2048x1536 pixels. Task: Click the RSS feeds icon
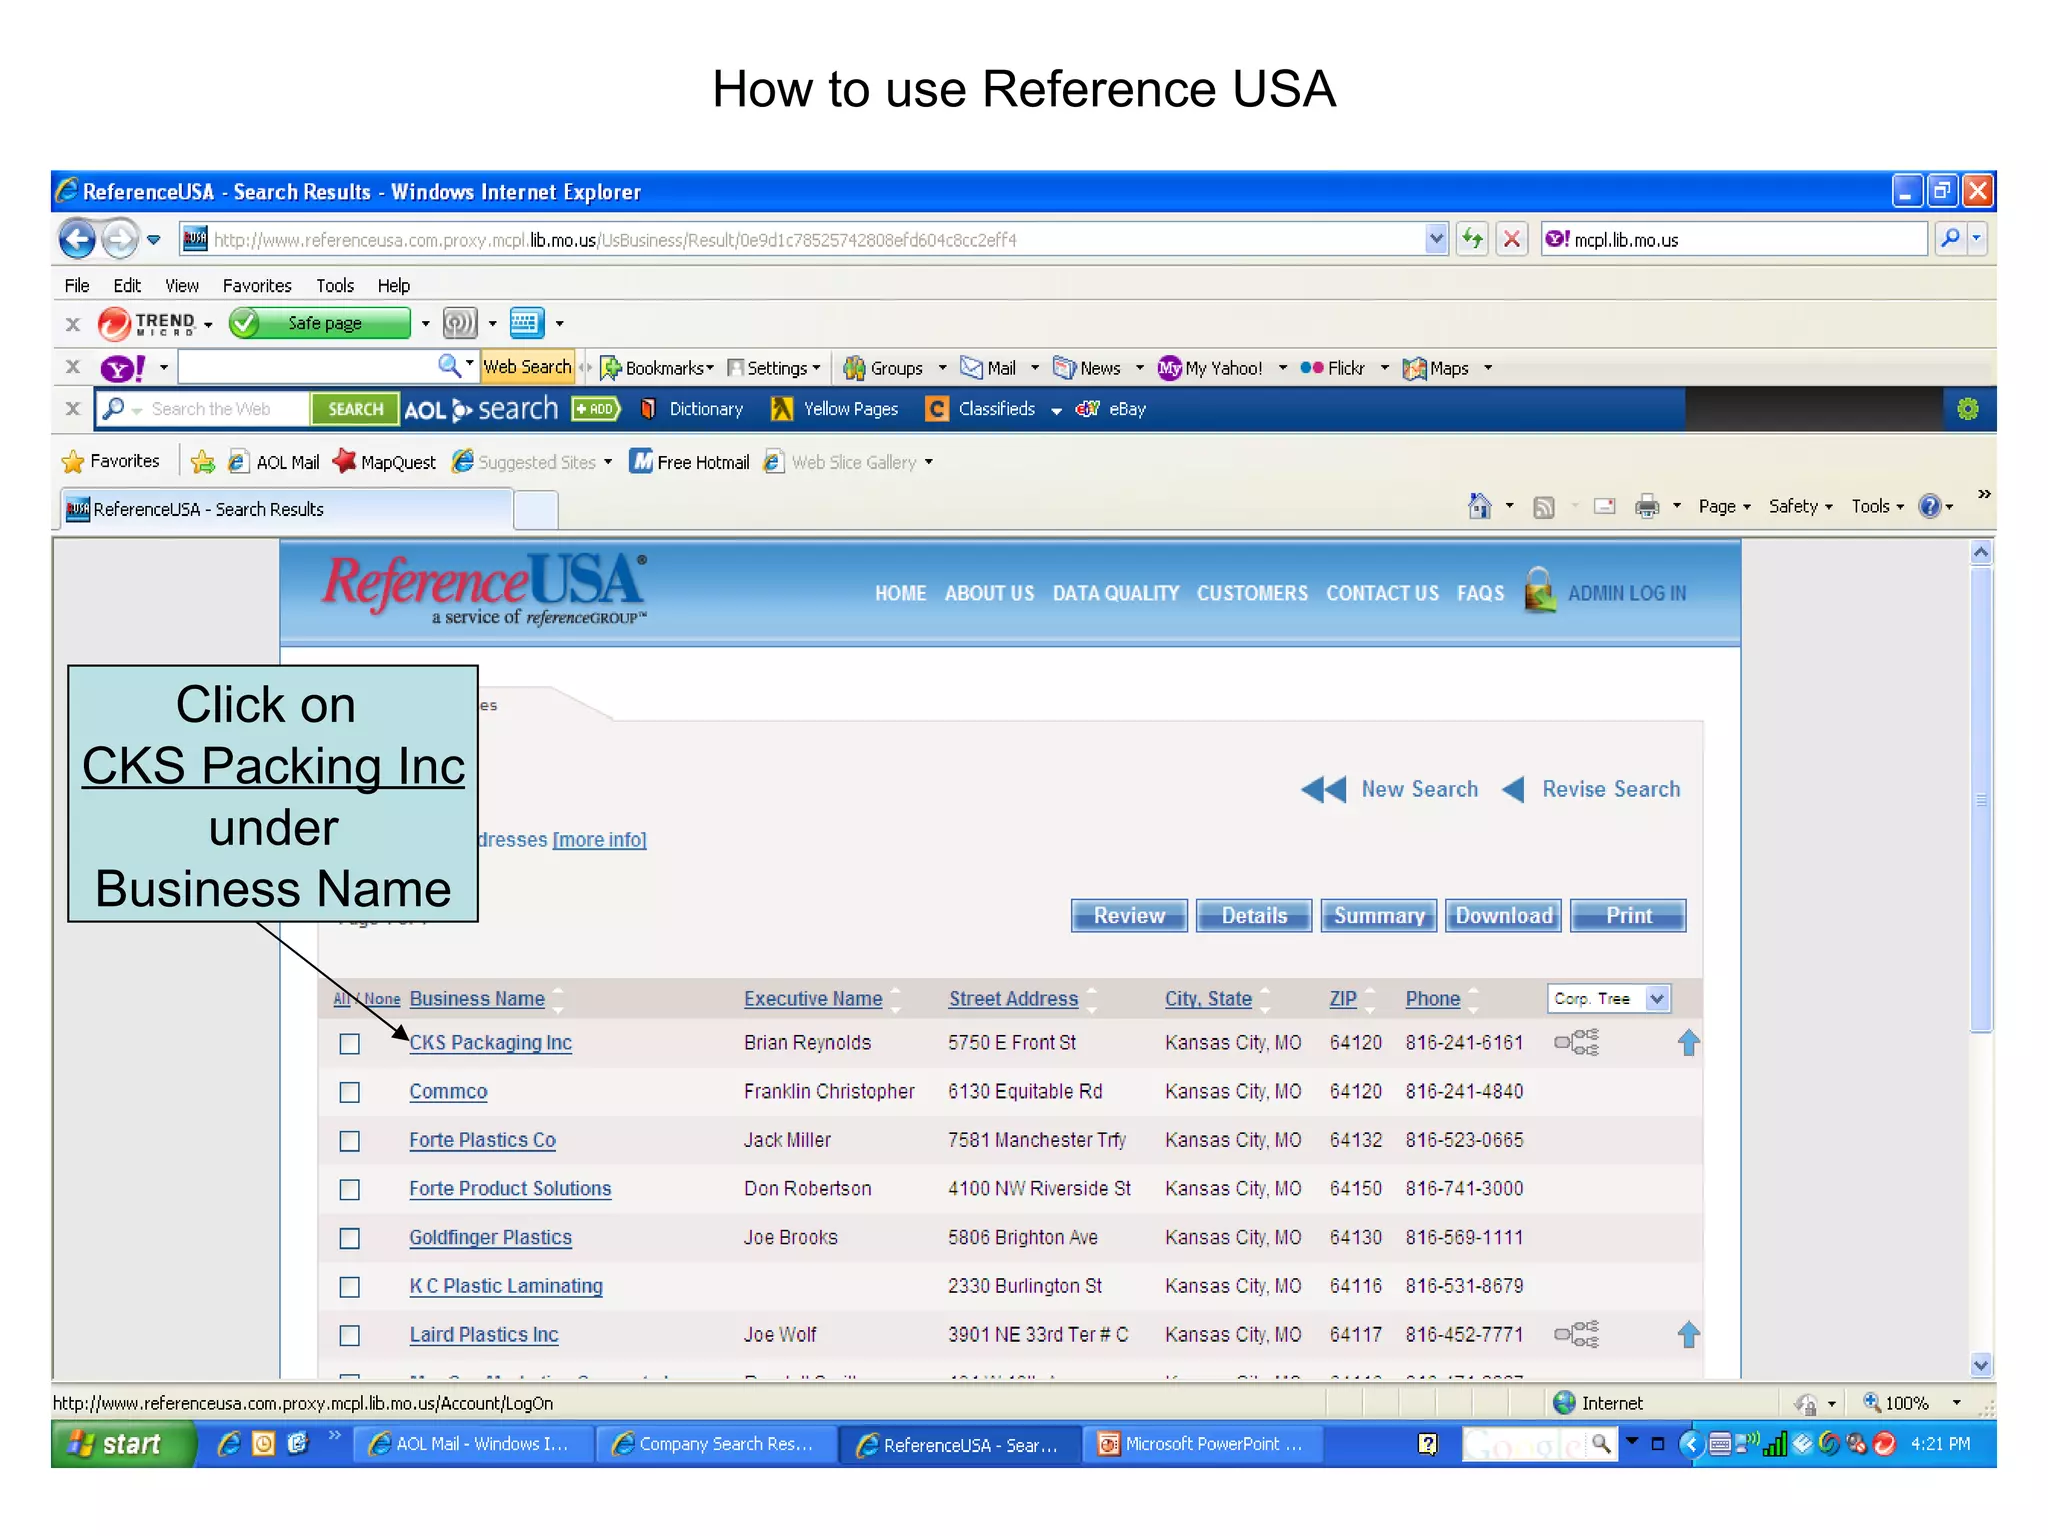(1544, 507)
